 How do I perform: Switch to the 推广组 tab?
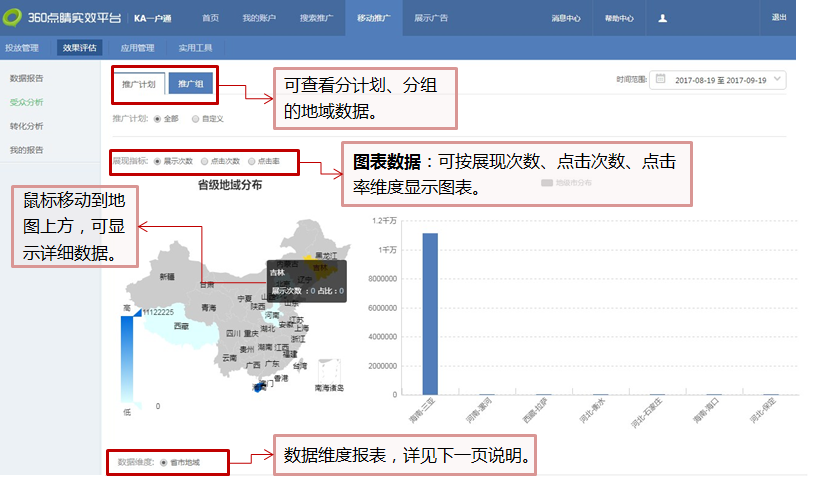click(190, 84)
